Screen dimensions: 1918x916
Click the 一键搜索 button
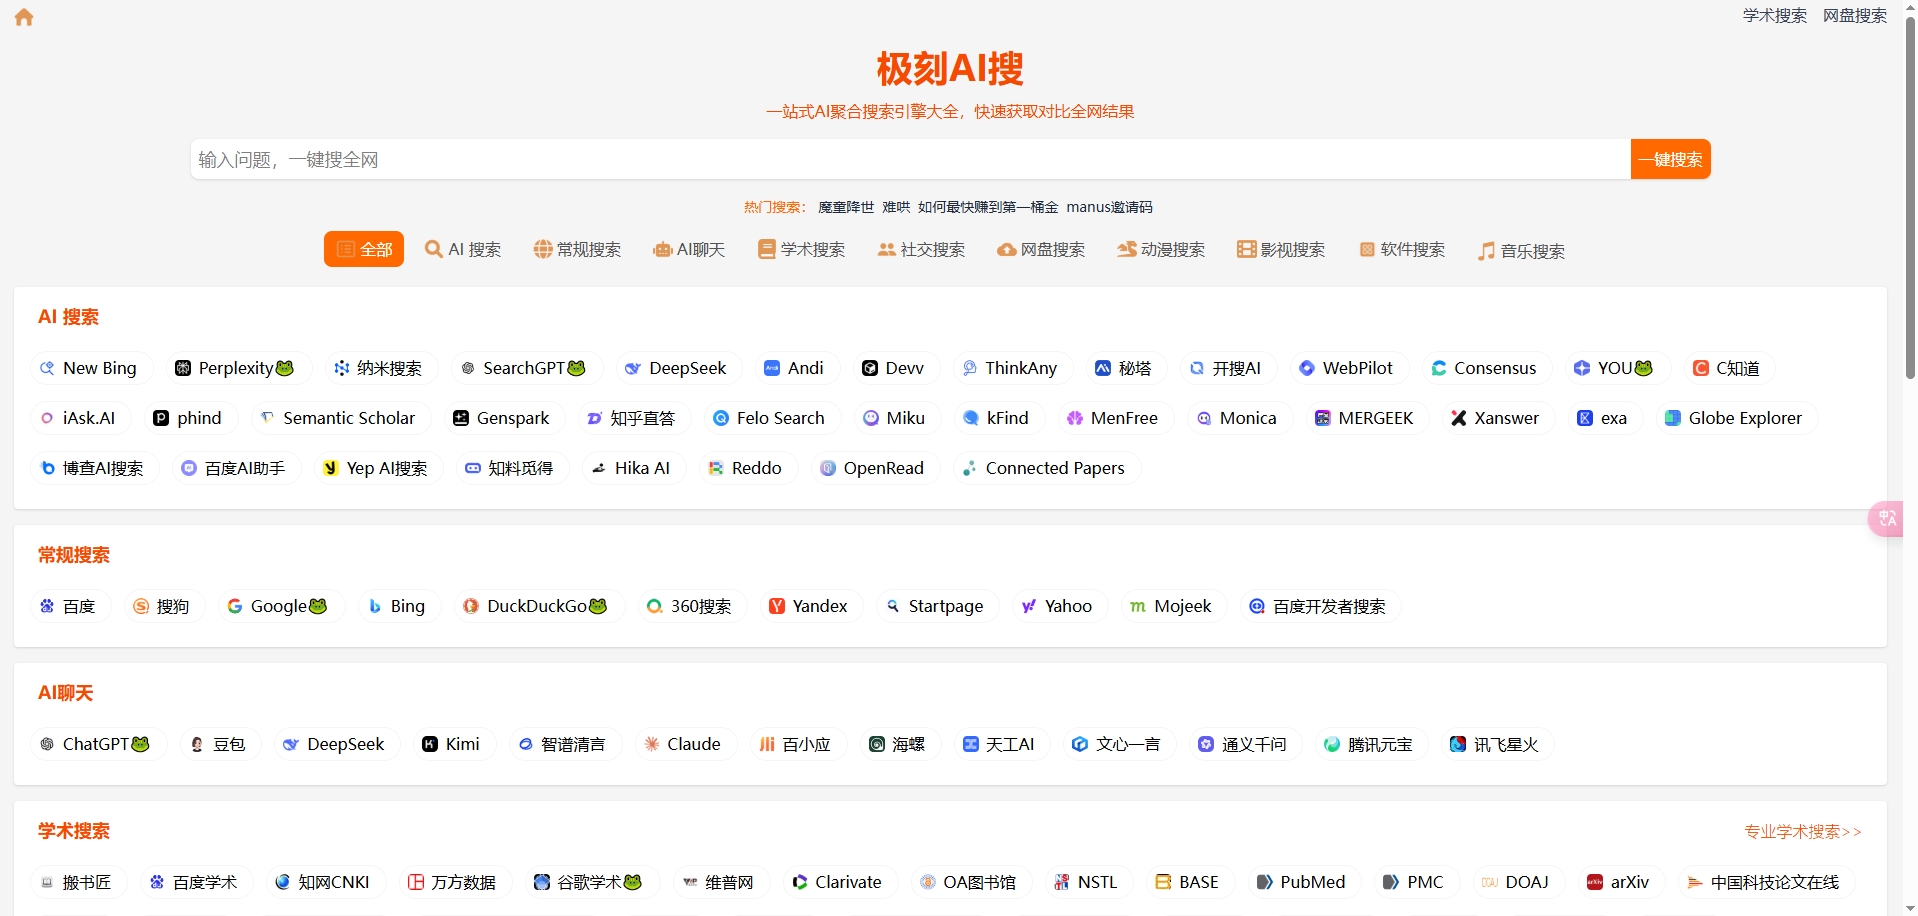click(x=1670, y=159)
